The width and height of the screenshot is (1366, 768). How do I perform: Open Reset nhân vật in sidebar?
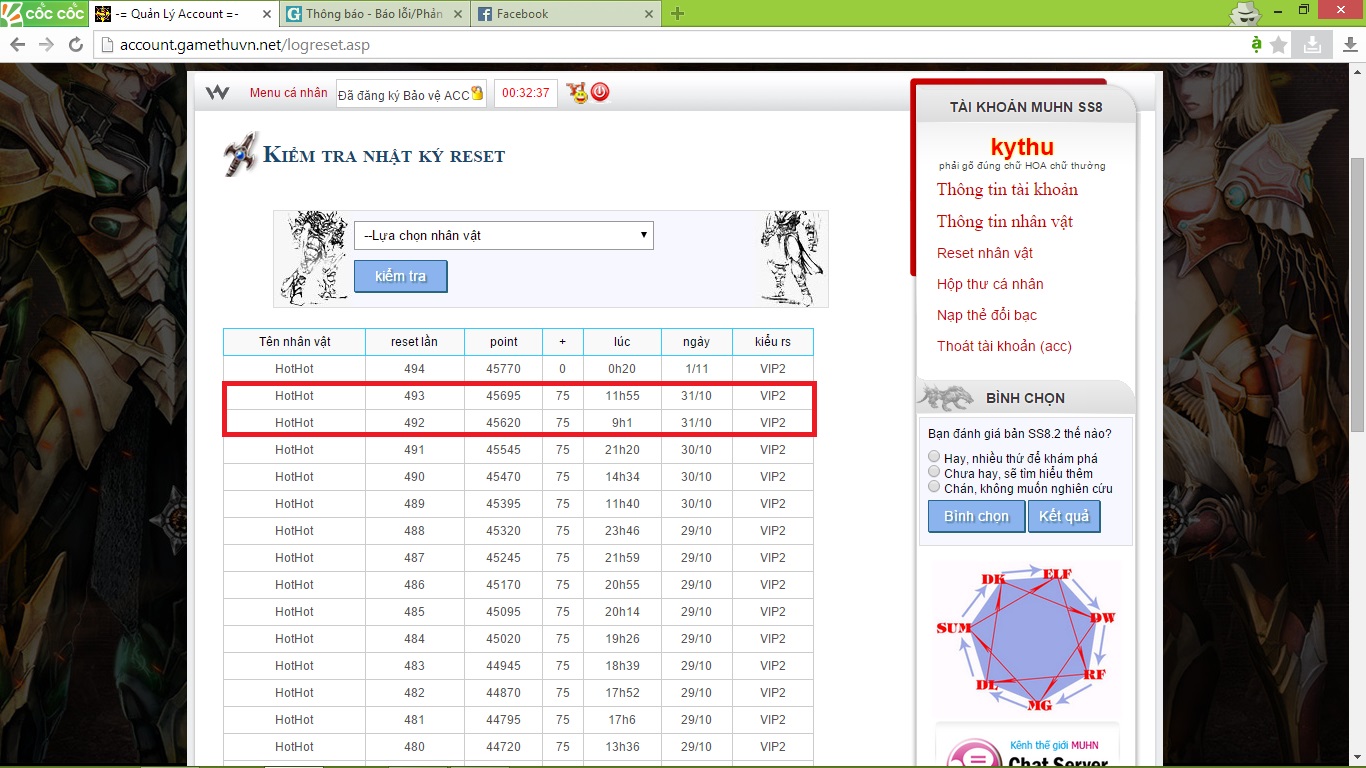[985, 253]
